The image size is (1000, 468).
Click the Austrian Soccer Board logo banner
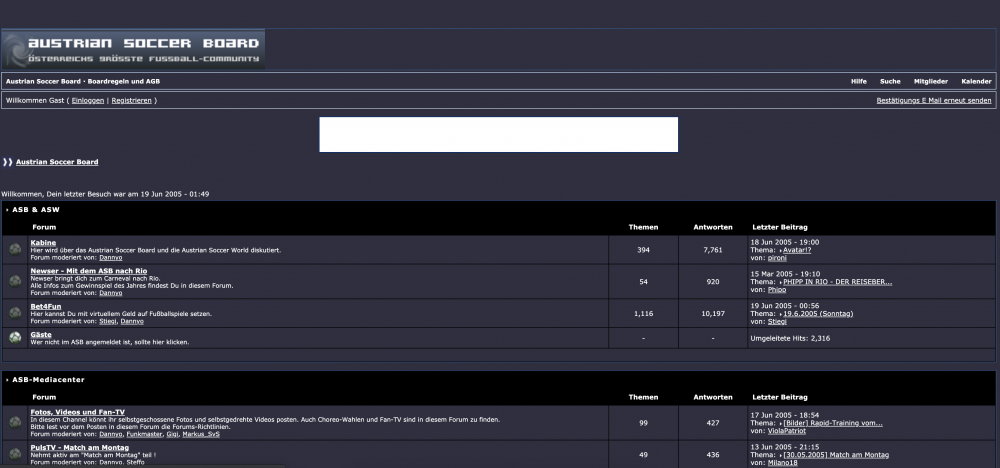pyautogui.click(x=133, y=49)
